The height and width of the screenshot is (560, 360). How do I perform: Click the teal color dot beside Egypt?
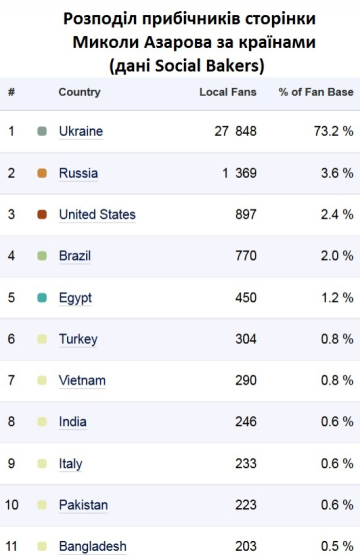tap(42, 298)
